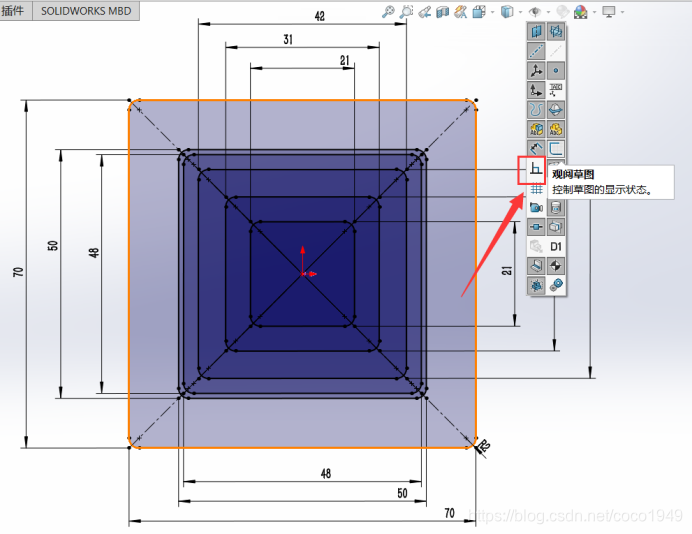The image size is (692, 534).
Task: Select the top 42 dimension value
Action: [320, 16]
